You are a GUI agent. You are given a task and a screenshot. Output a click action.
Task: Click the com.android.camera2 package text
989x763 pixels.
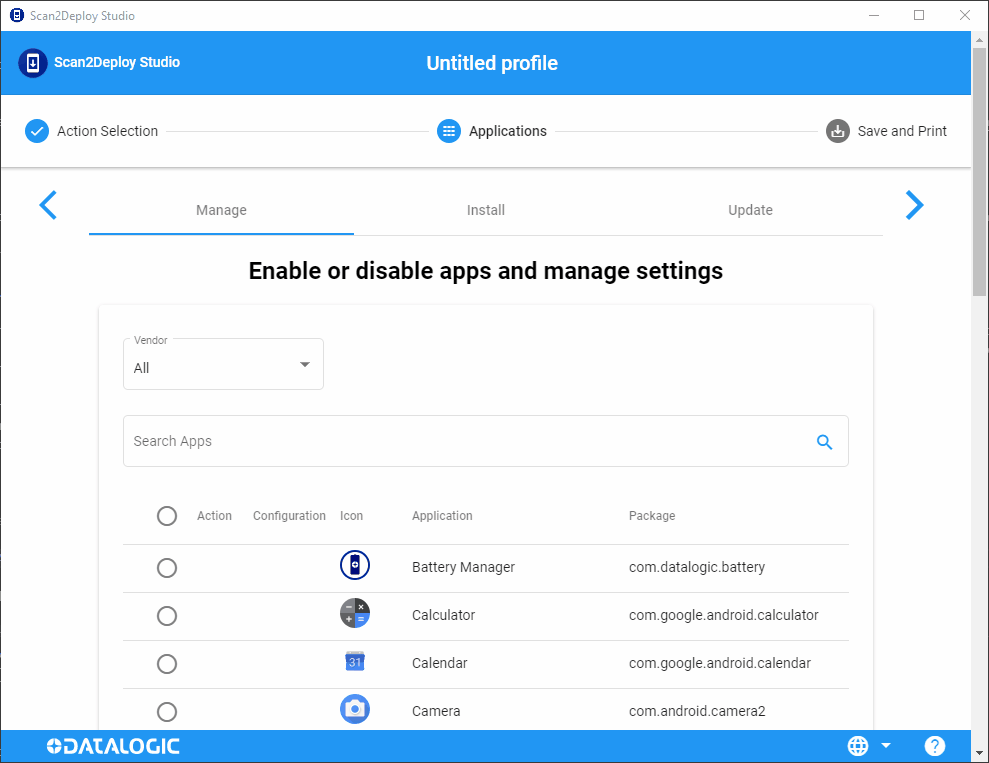[x=697, y=711]
